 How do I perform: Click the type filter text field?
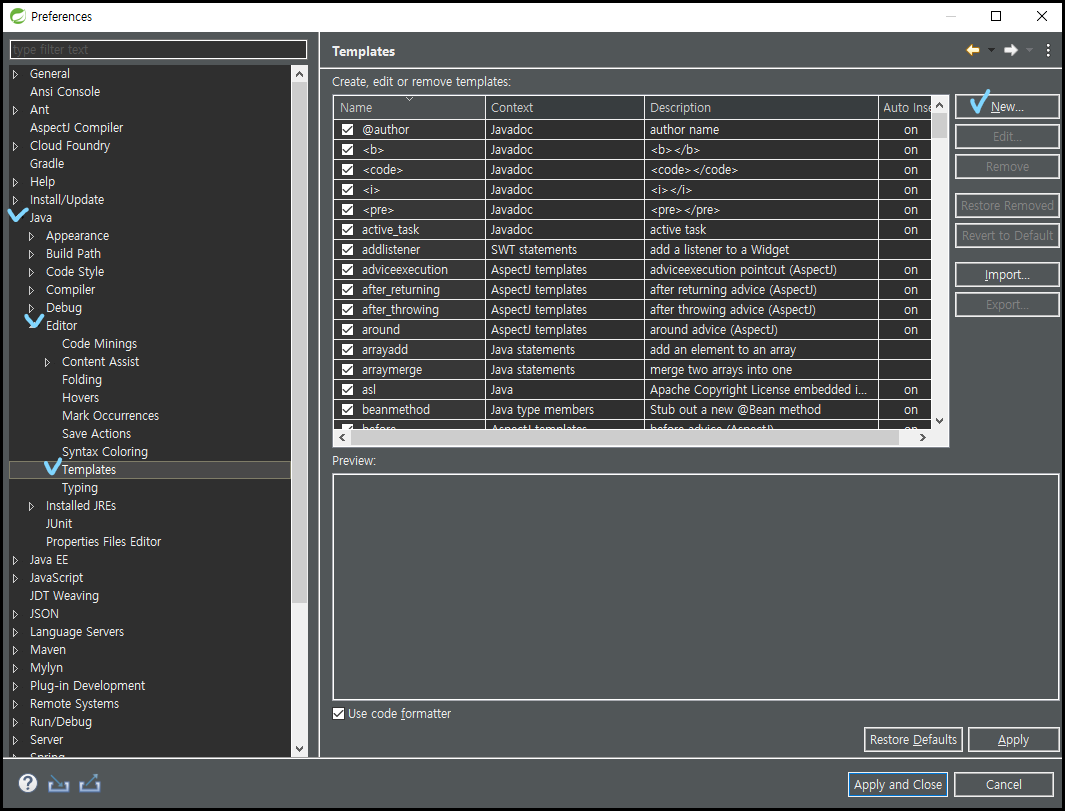pyautogui.click(x=158, y=50)
